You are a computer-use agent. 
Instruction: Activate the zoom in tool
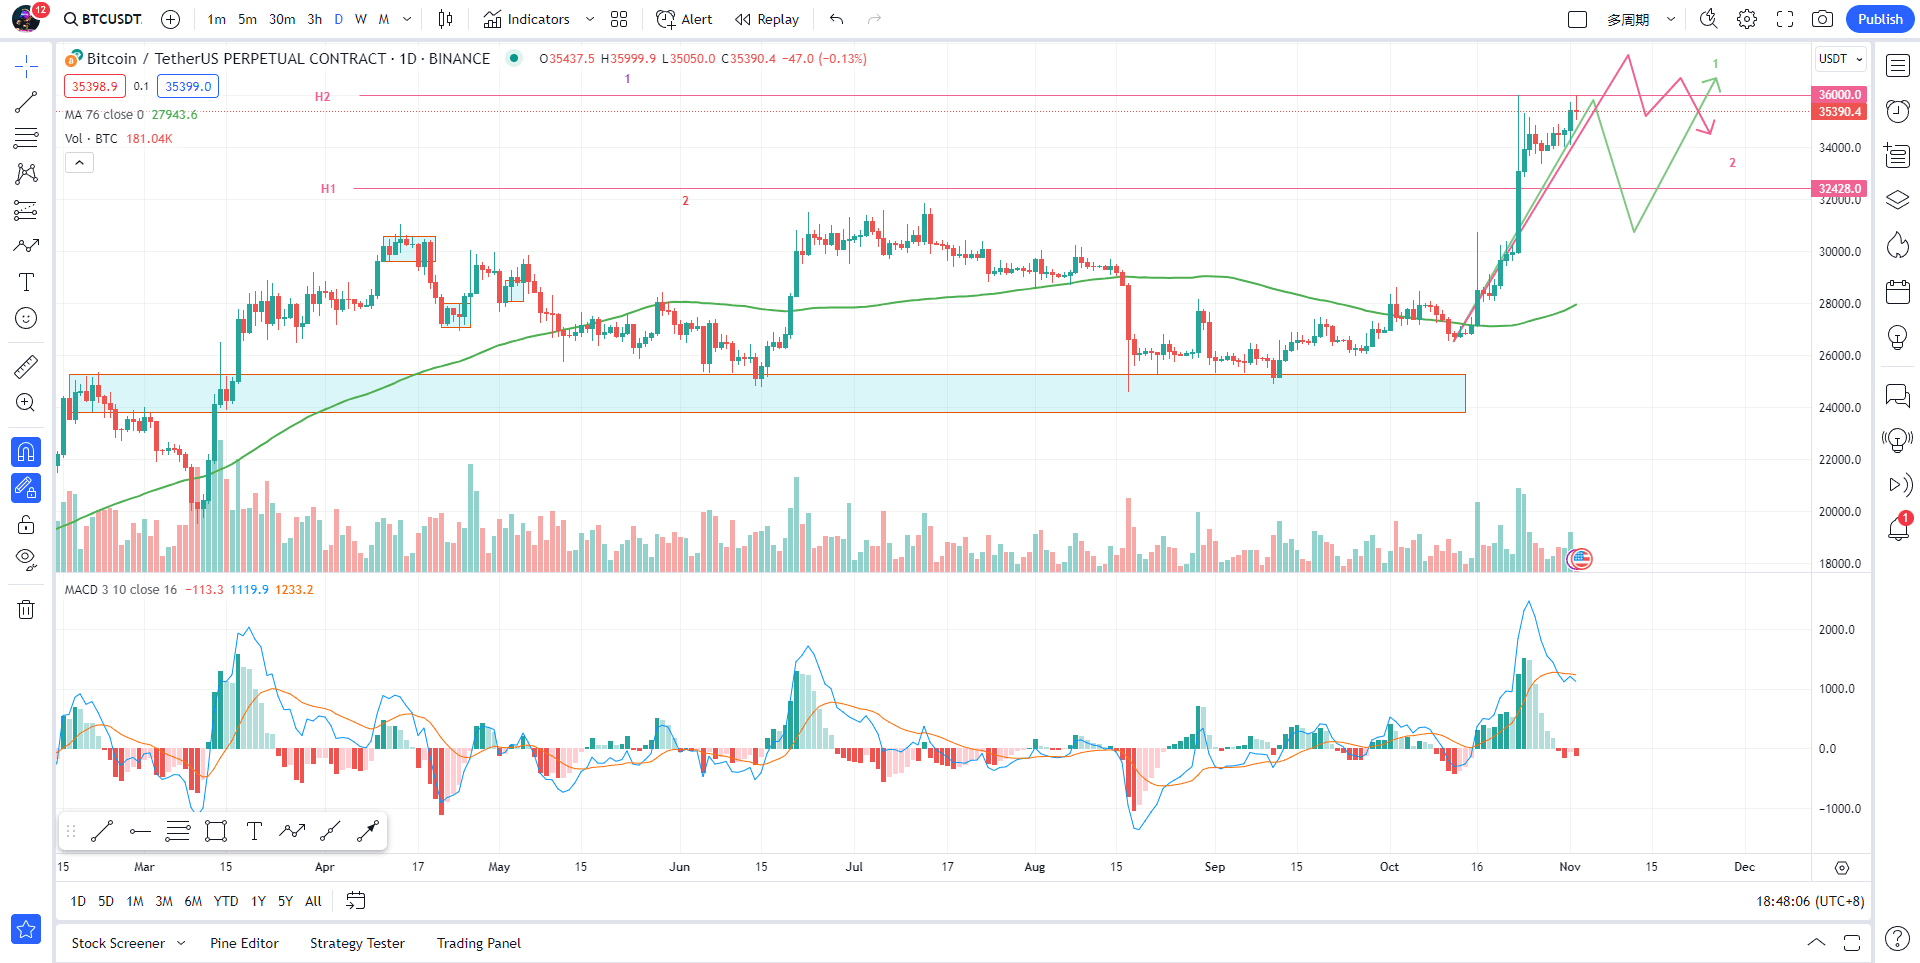coord(26,403)
